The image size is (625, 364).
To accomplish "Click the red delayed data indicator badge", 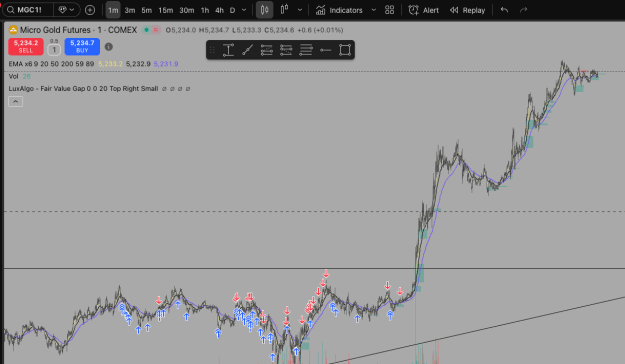I will point(156,30).
